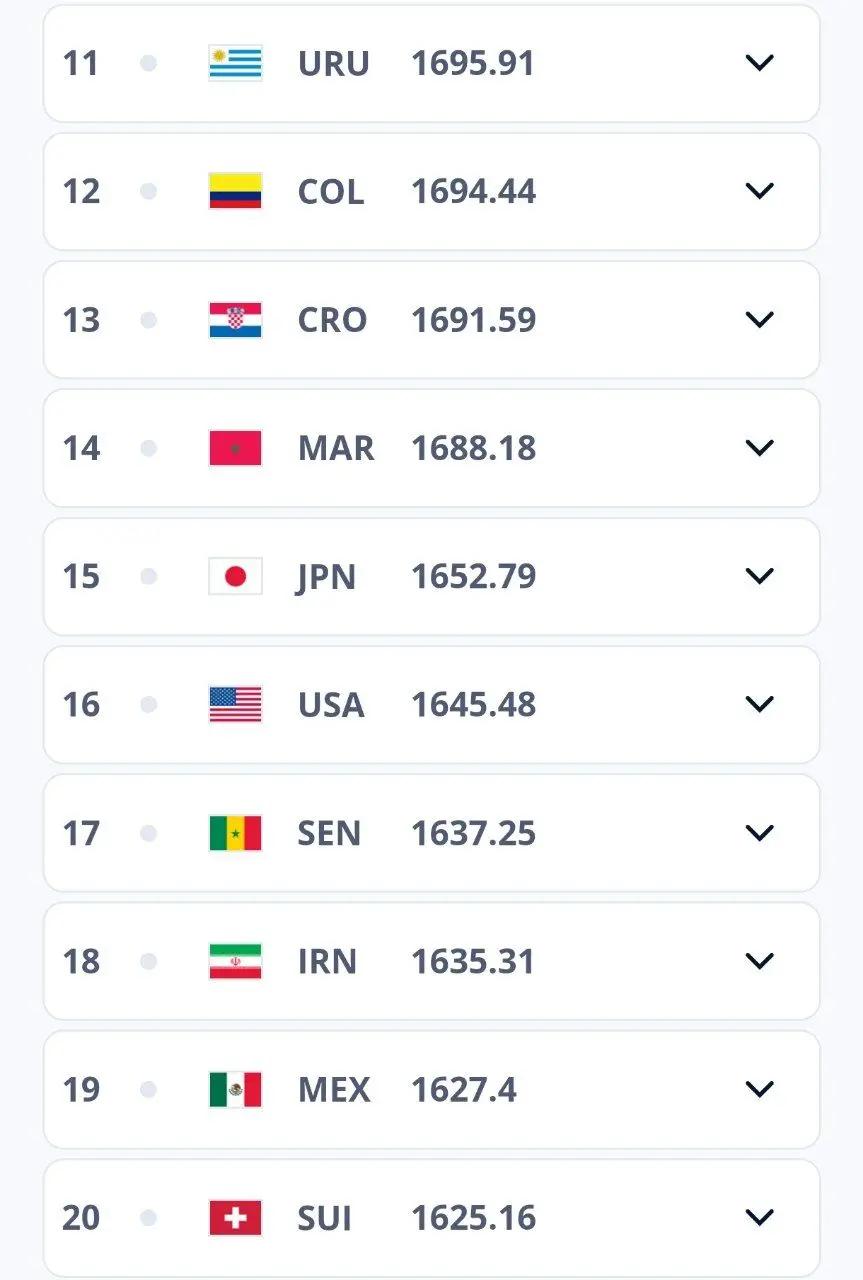Click the MEX team code label
The image size is (863, 1280).
point(334,1089)
